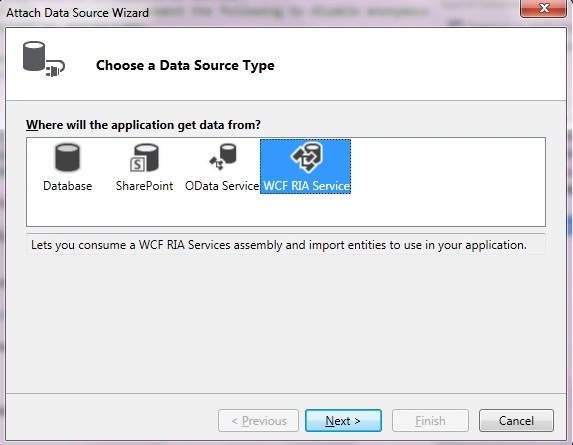Click the "Database" text label
Image resolution: width=573 pixels, height=445 pixels.
coord(67,186)
